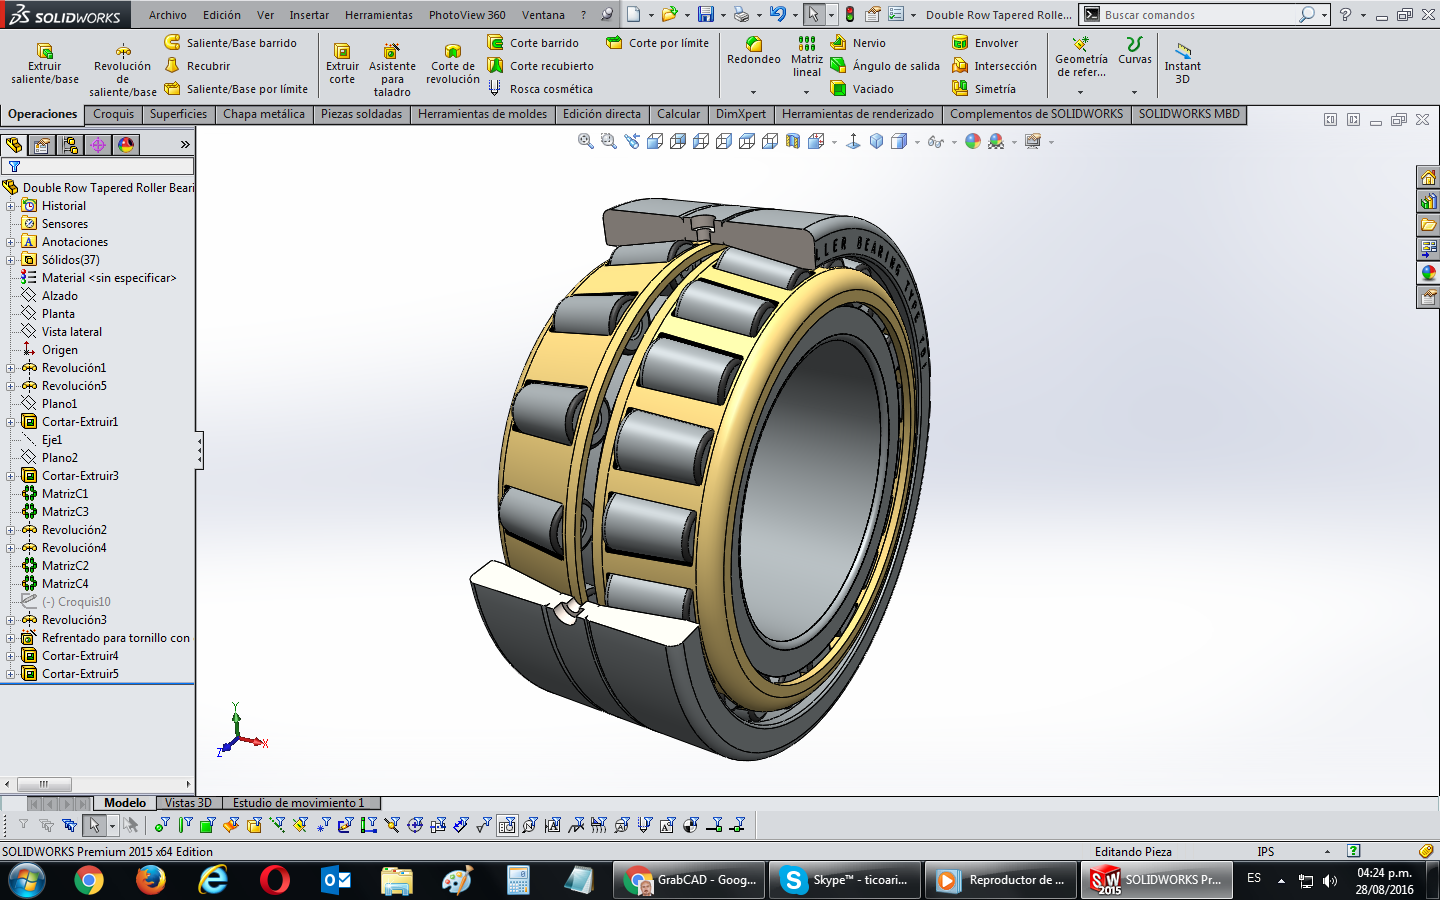
Task: Open the Insertar menu
Action: 309,15
